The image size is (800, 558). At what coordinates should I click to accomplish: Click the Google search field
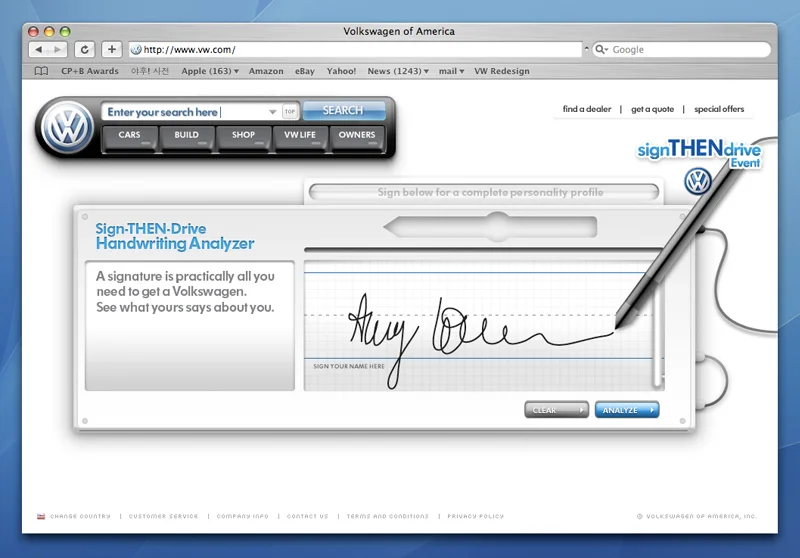click(682, 49)
